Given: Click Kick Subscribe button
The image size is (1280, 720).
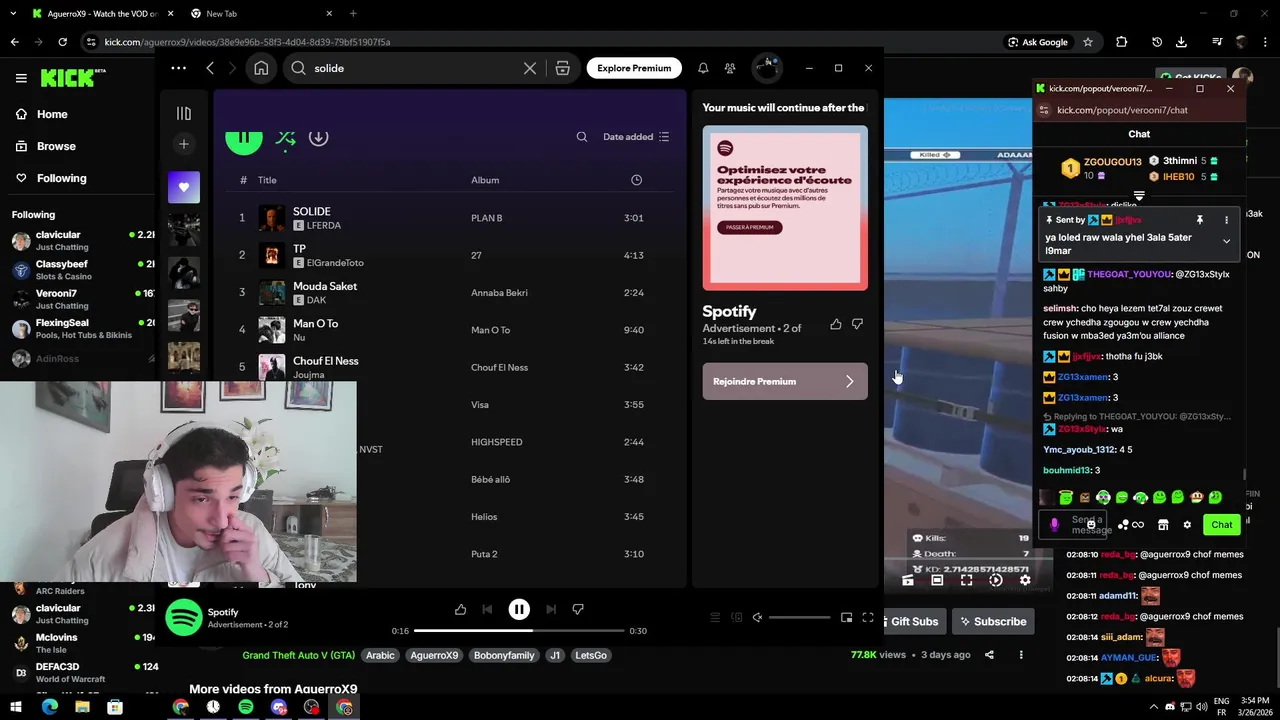Looking at the screenshot, I should 993,621.
